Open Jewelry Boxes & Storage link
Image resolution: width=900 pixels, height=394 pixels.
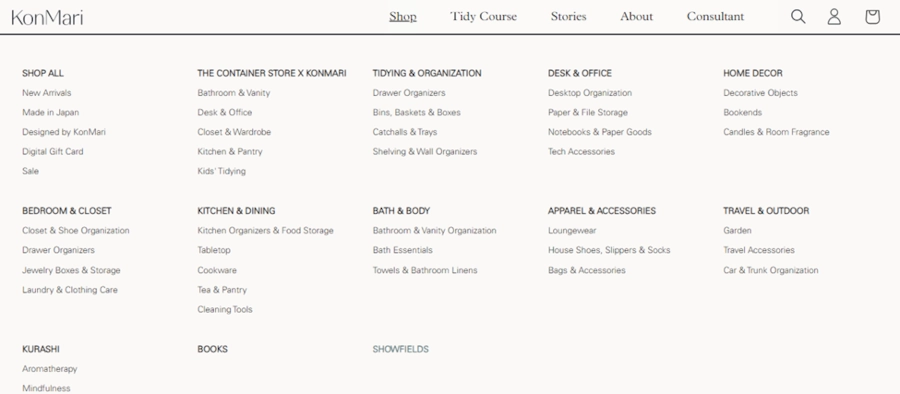(x=71, y=271)
